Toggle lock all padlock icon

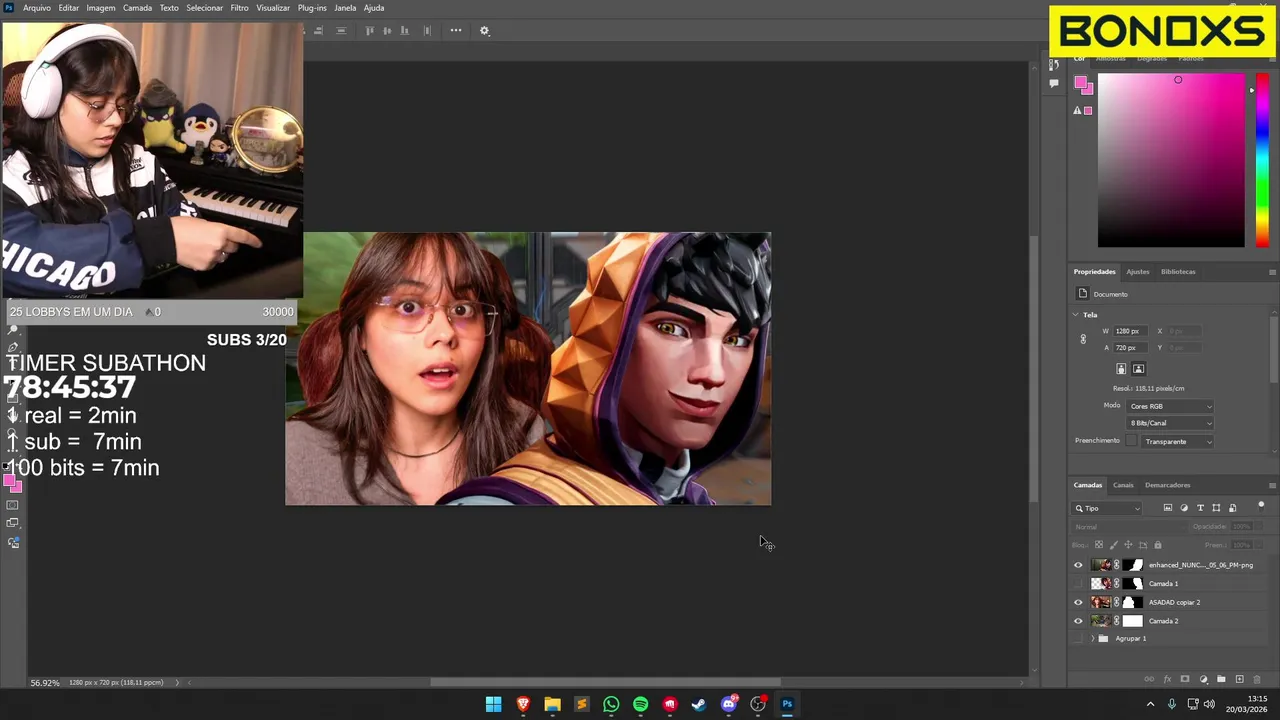click(1158, 545)
